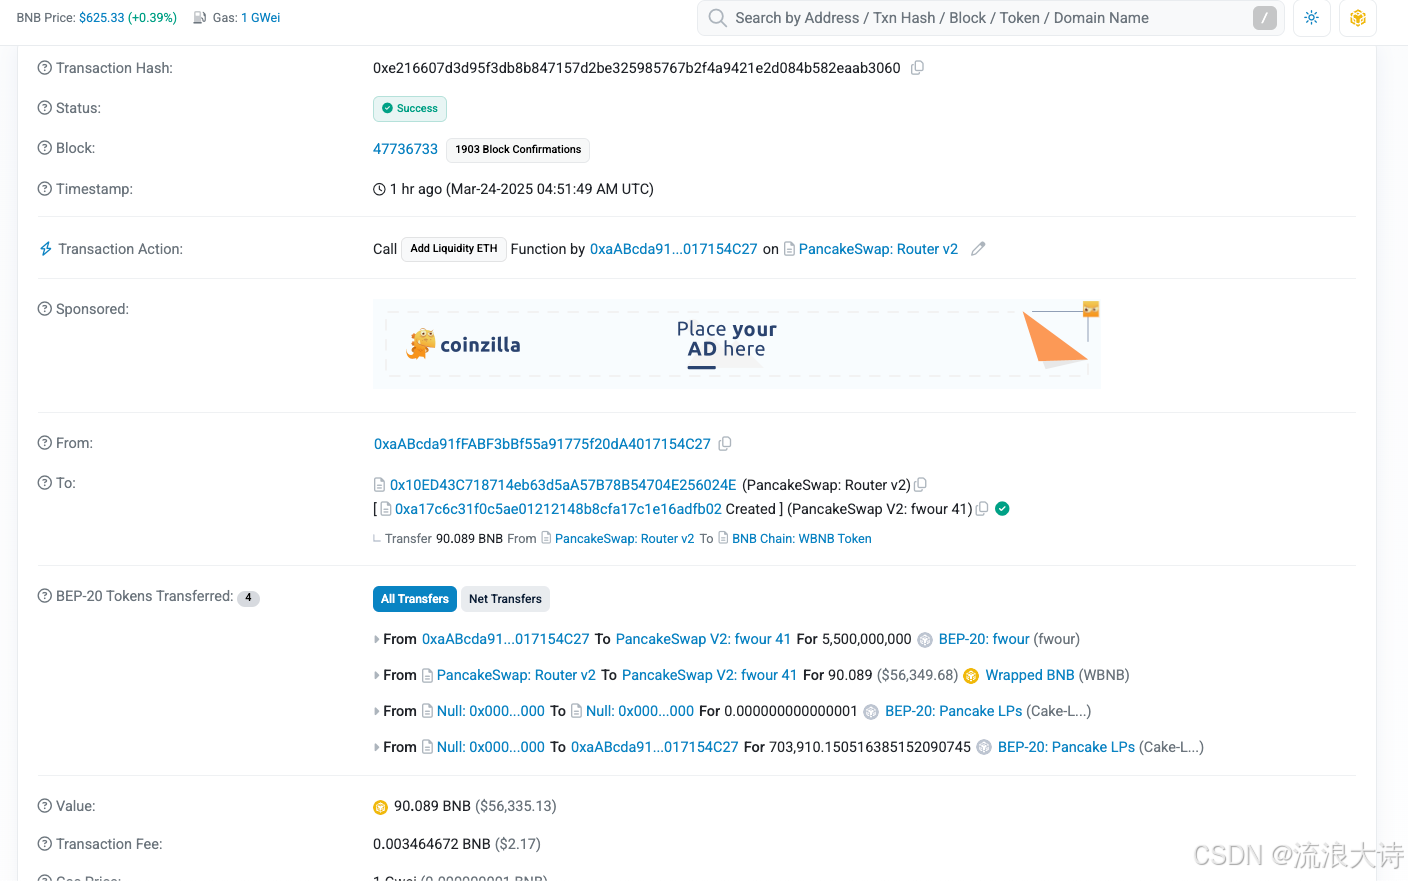The height and width of the screenshot is (881, 1408).
Task: Click the tokens transferred count badge 4
Action: (248, 598)
